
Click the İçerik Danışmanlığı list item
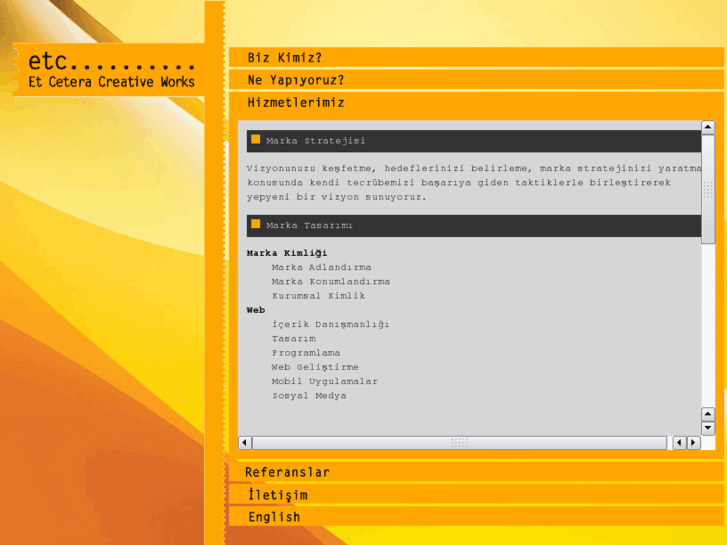[331, 324]
